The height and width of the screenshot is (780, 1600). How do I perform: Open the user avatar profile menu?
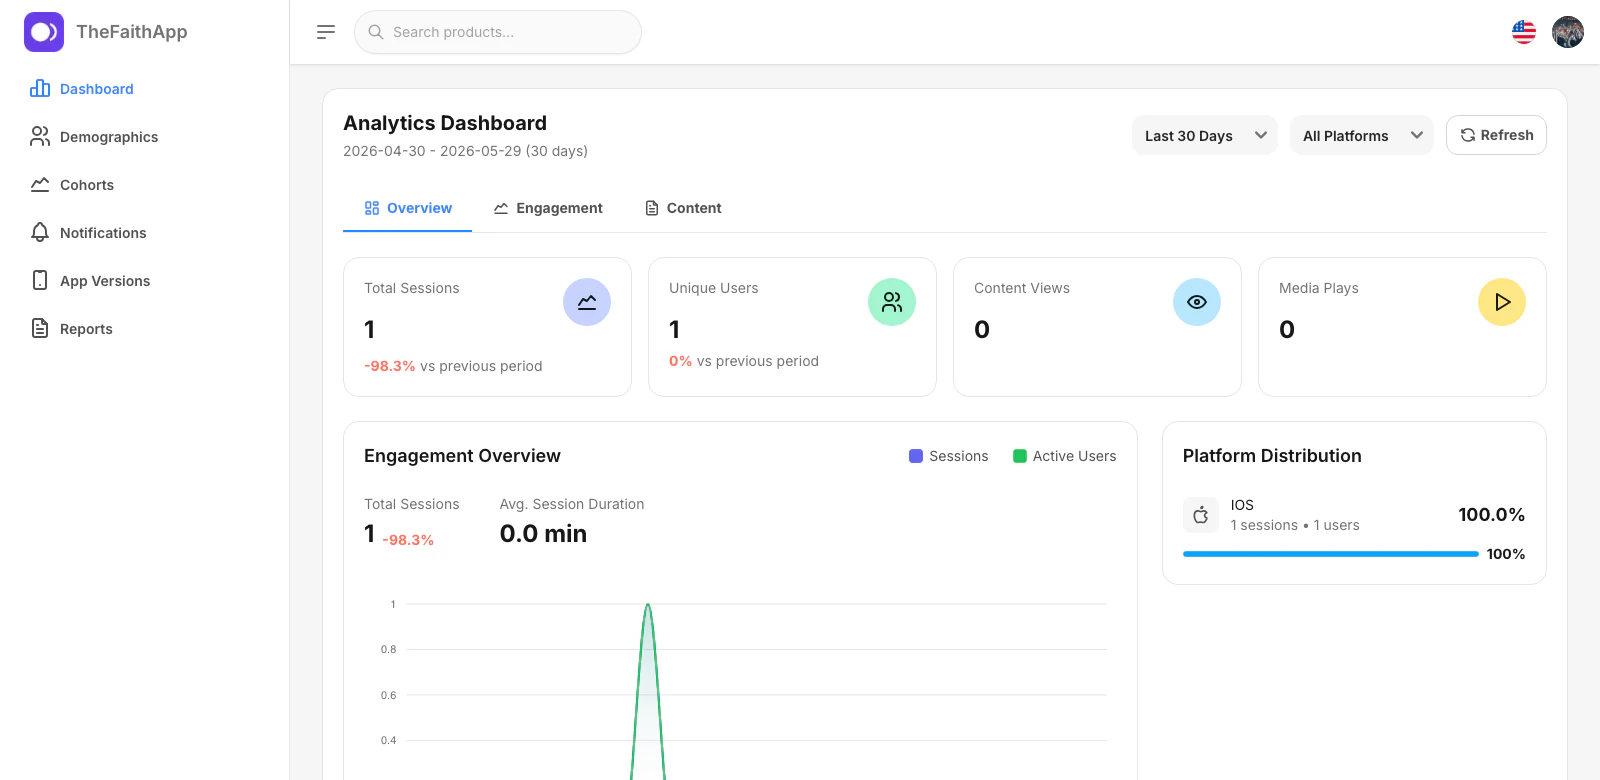1568,32
